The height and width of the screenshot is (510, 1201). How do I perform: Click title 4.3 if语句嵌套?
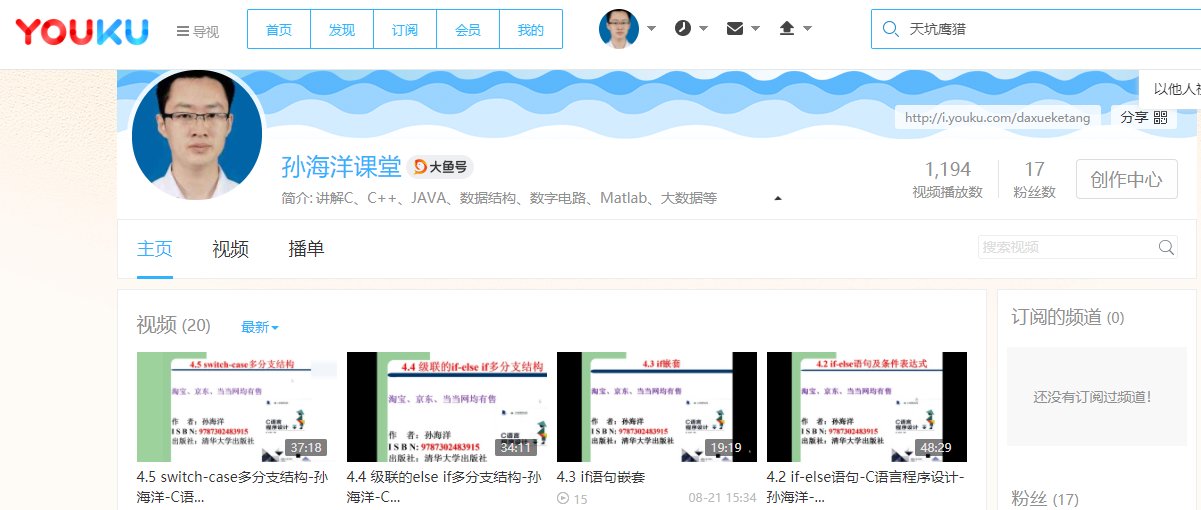tap(601, 477)
